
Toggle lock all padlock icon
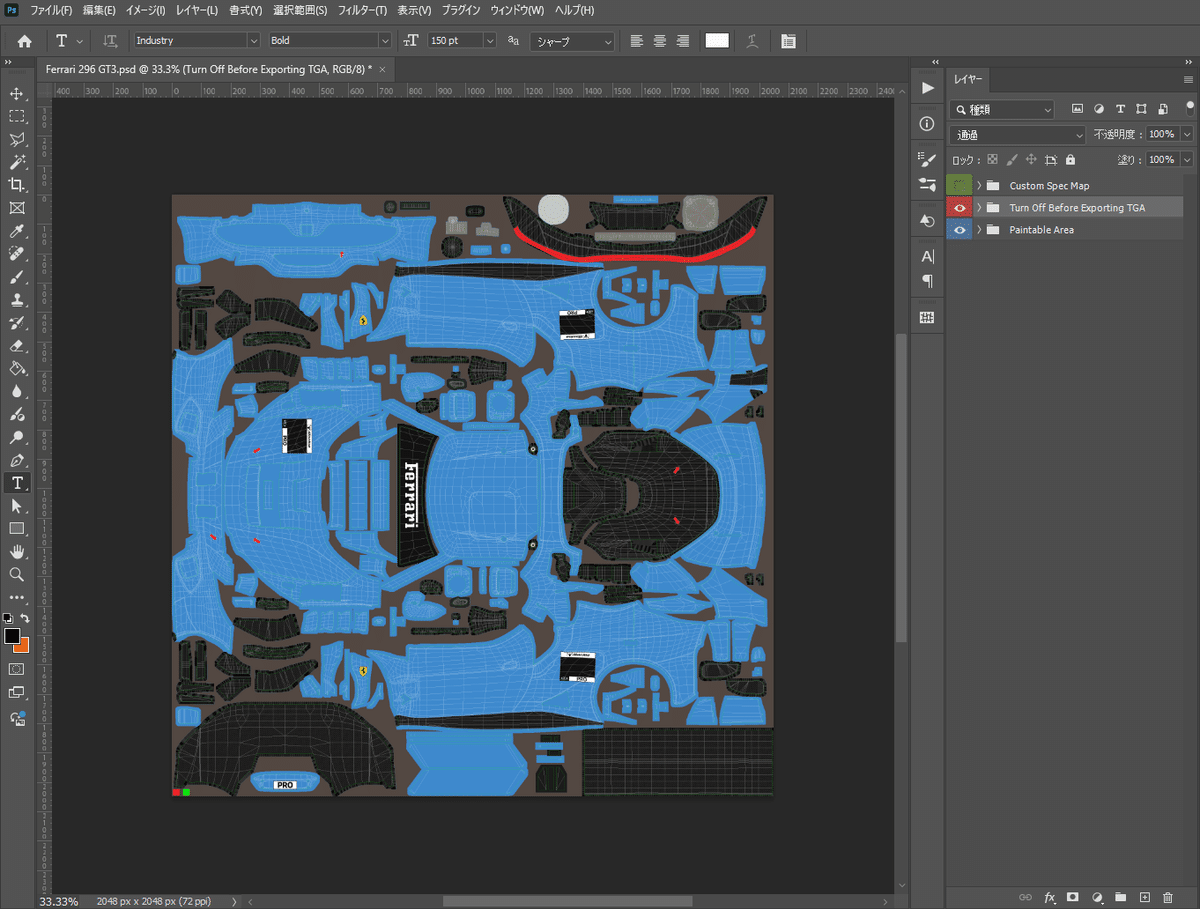(x=1070, y=159)
